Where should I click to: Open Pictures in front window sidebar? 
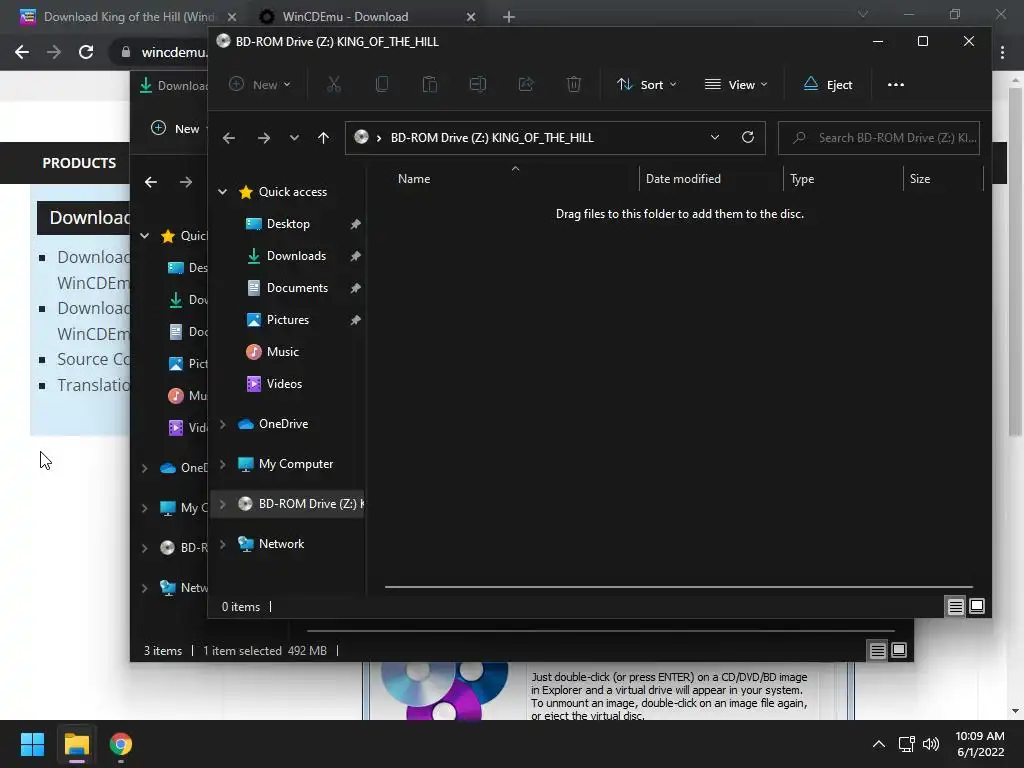[x=287, y=320]
